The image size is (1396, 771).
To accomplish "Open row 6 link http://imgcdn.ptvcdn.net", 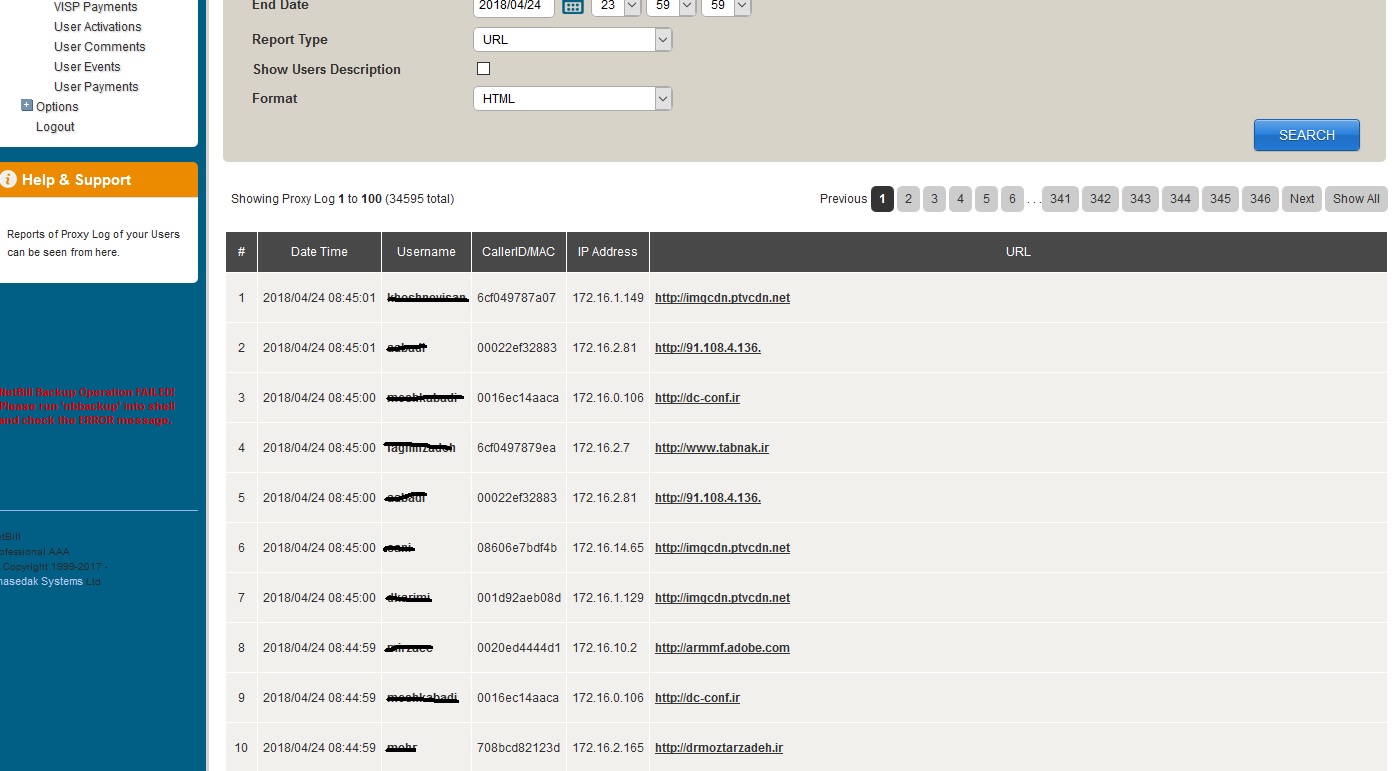I will [x=722, y=548].
